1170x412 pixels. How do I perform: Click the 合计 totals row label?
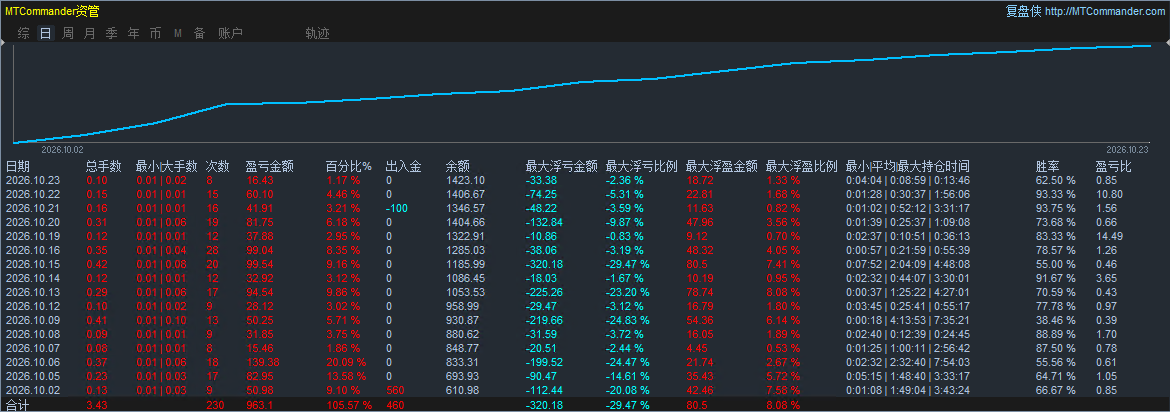click(x=16, y=405)
